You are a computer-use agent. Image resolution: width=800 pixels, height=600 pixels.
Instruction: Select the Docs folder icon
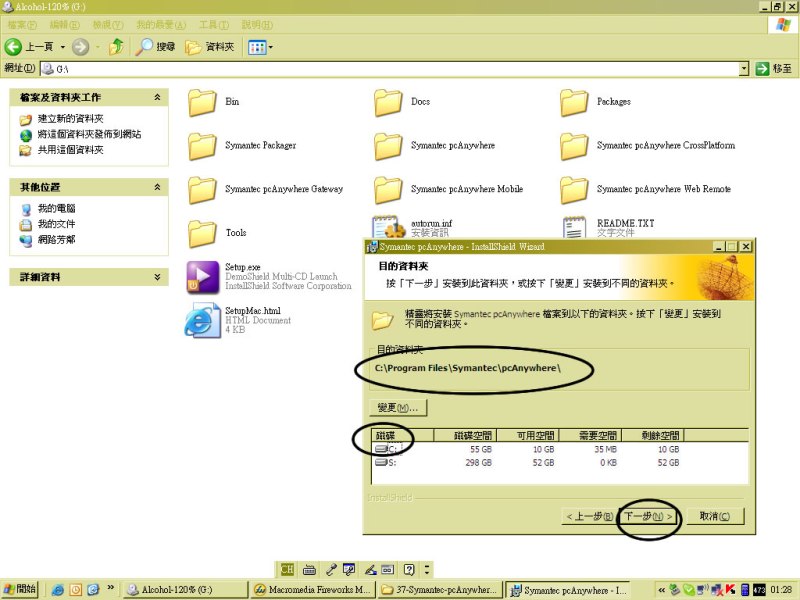[x=388, y=103]
